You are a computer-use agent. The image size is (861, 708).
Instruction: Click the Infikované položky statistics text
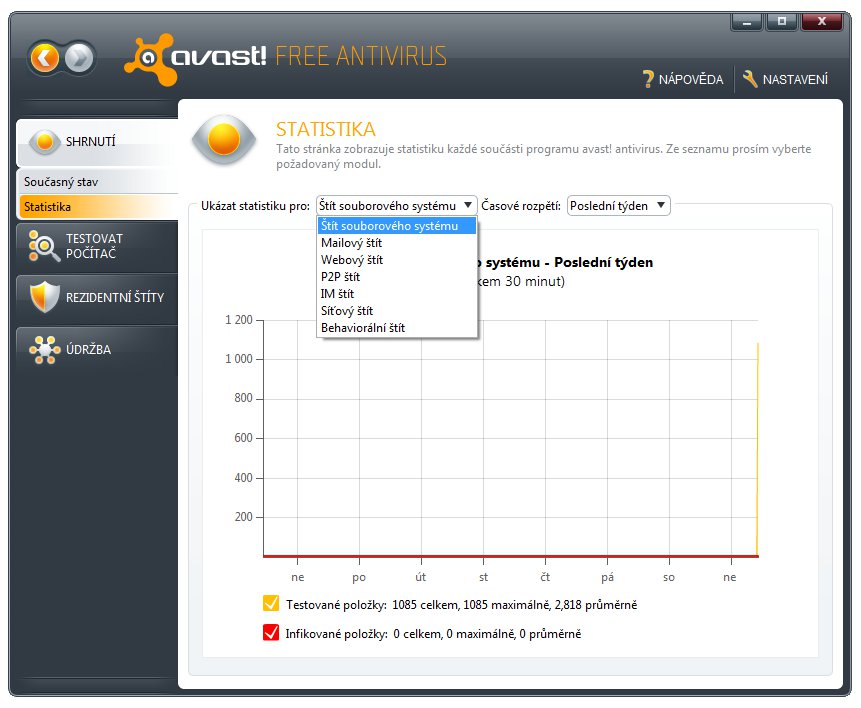click(433, 634)
